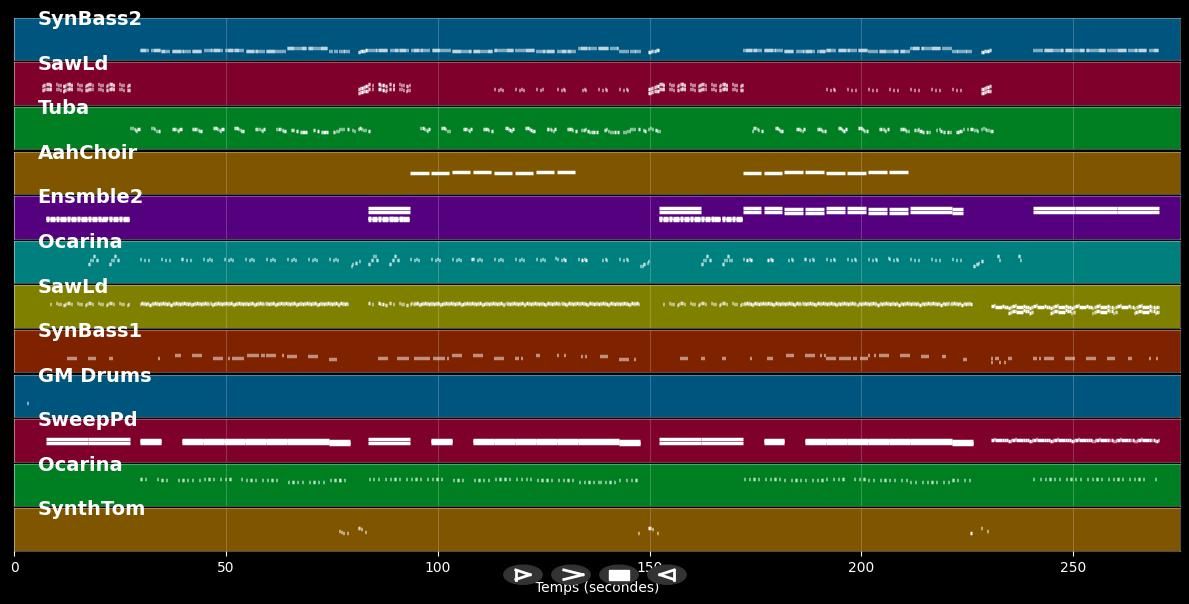
Task: Click the SynBass1 track label
Action: 90,331
